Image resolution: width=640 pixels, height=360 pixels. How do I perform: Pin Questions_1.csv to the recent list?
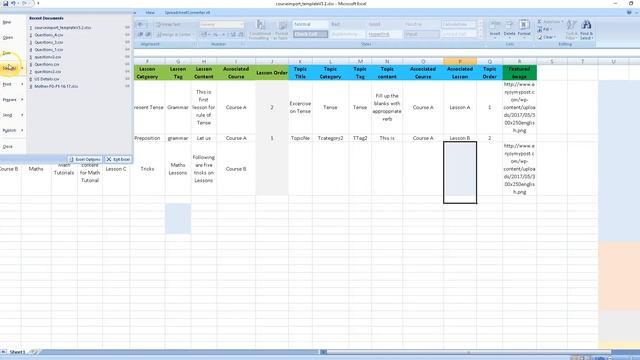click(x=127, y=50)
